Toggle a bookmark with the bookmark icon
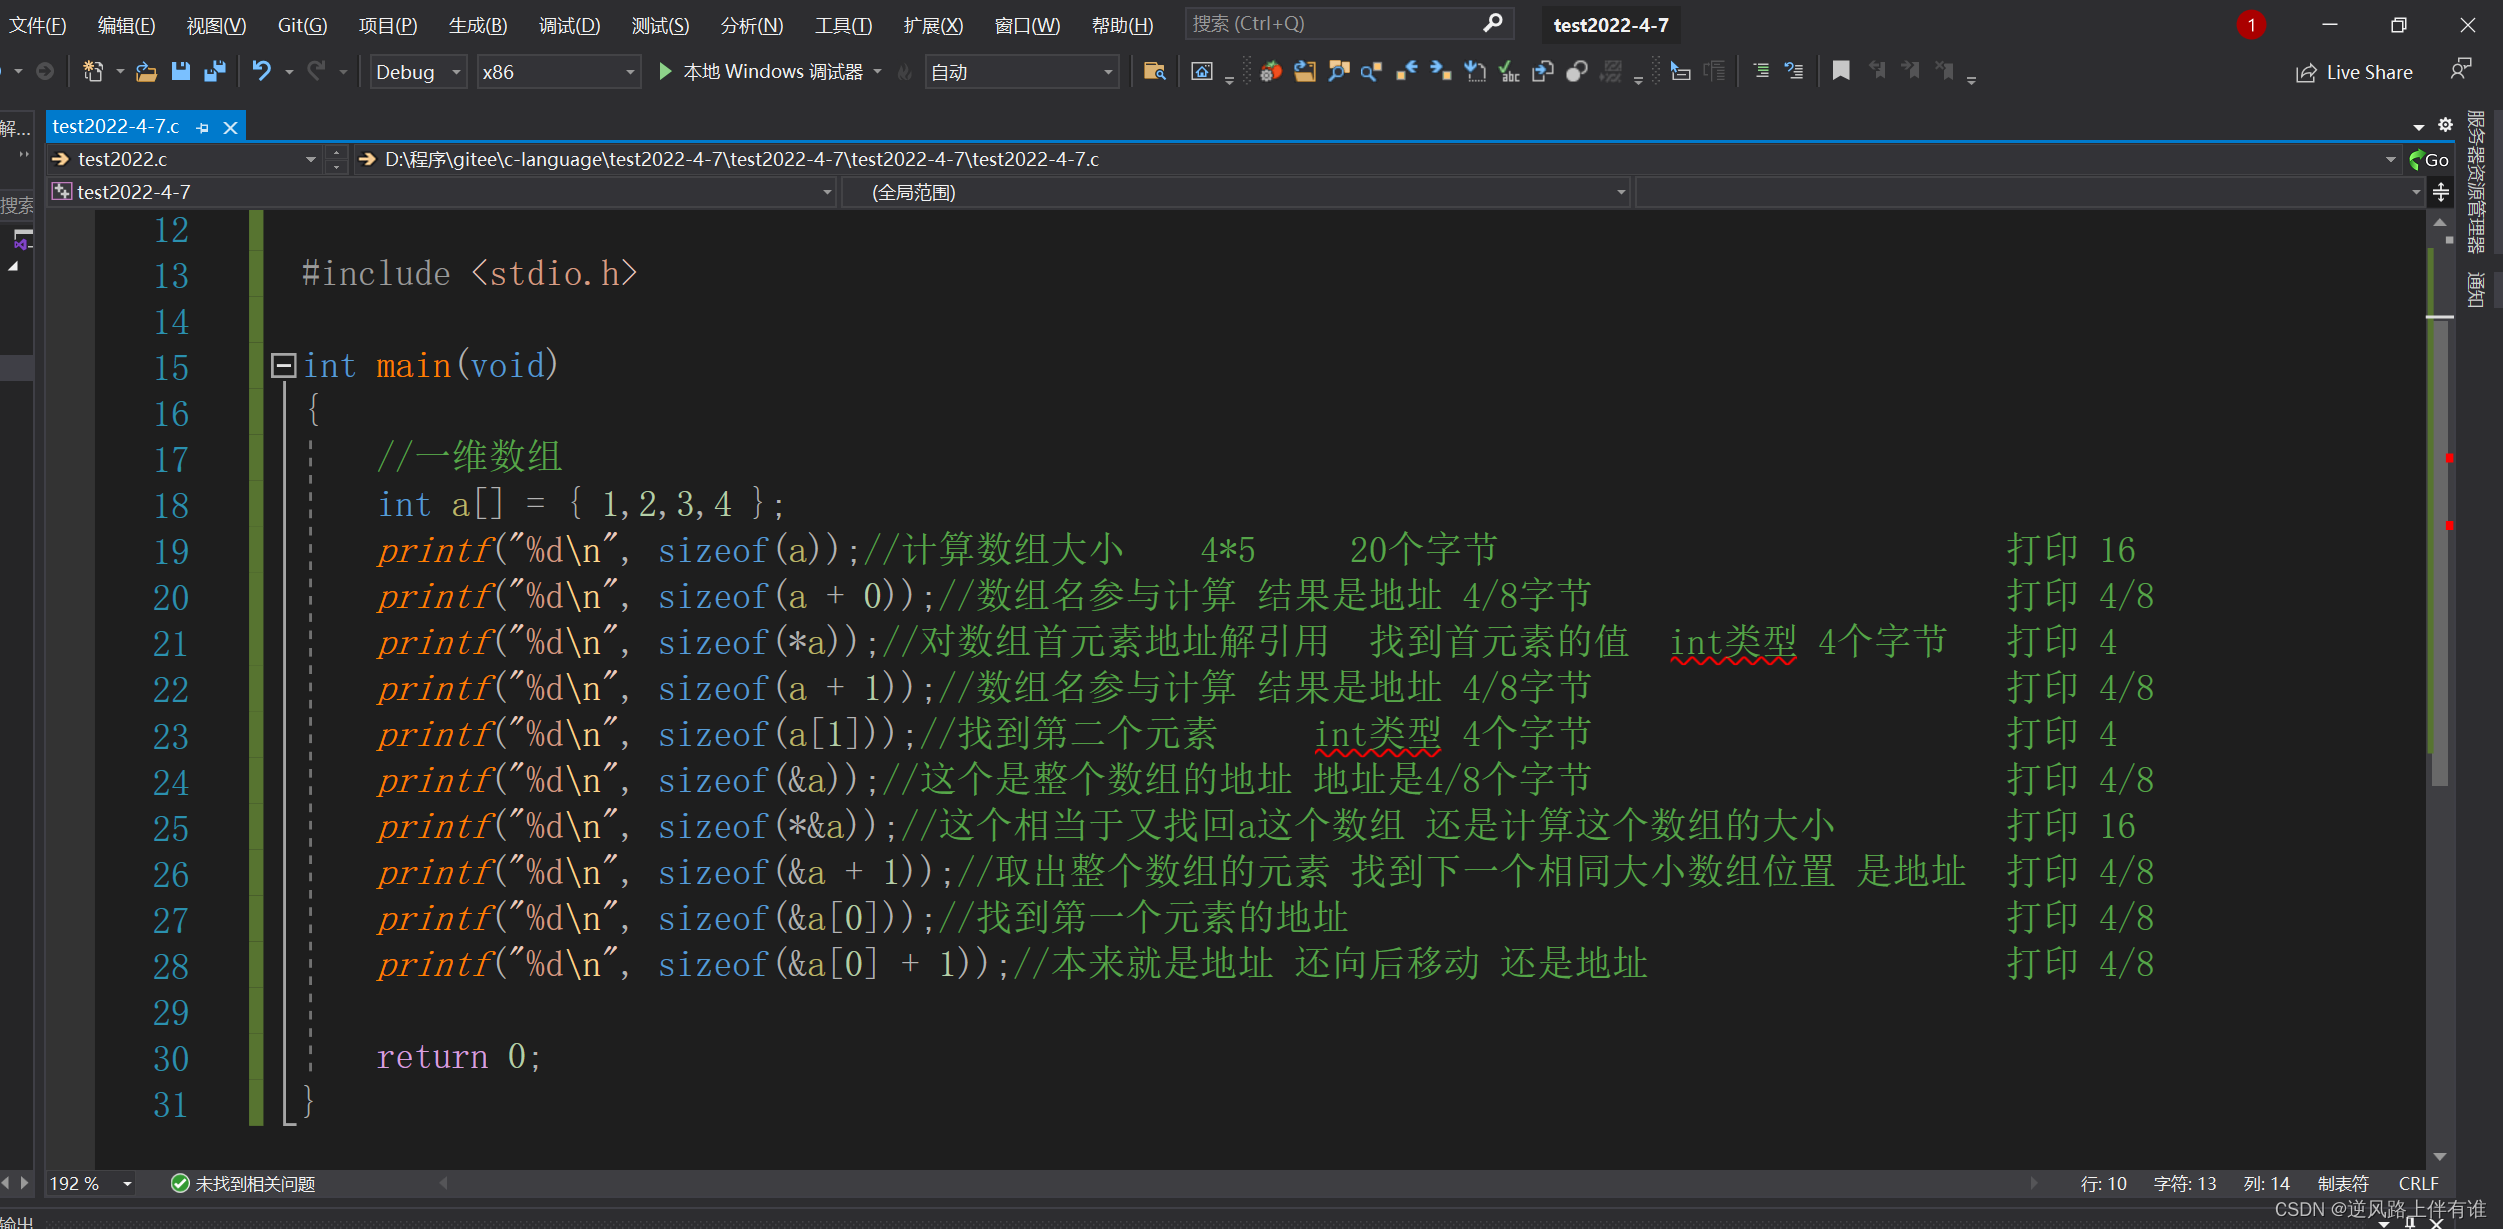Image resolution: width=2503 pixels, height=1229 pixels. click(1840, 71)
